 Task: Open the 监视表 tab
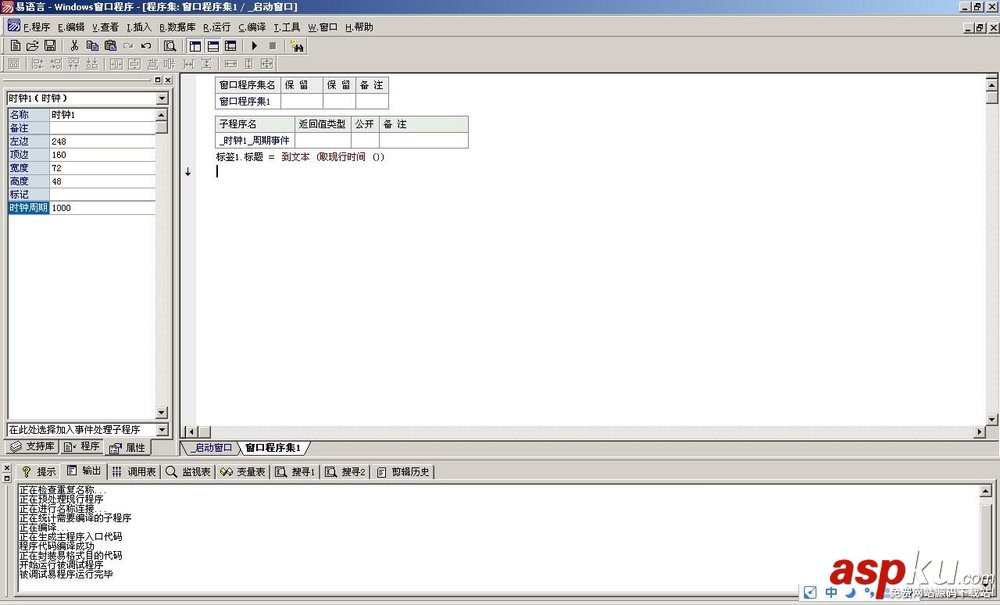tap(188, 472)
